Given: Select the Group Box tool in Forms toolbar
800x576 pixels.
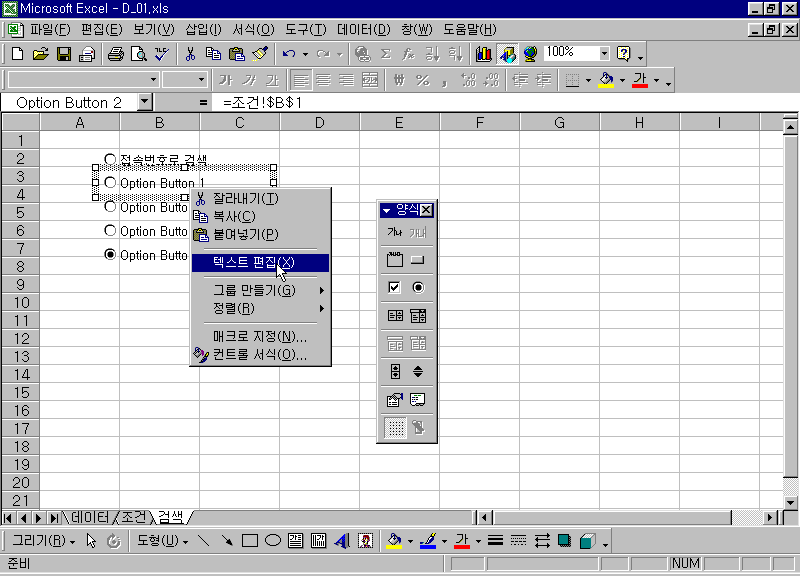Looking at the screenshot, I should pyautogui.click(x=394, y=260).
